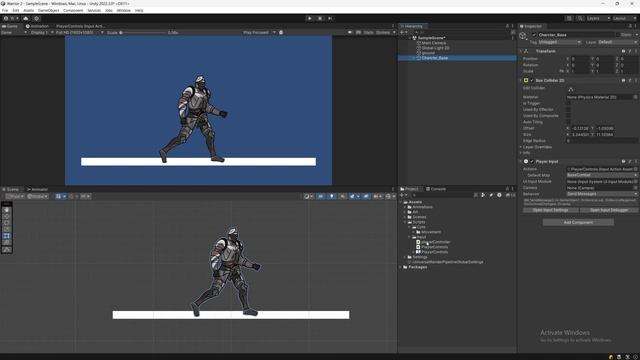640x360 pixels.
Task: Adjust the Game view Scale slider
Action: [143, 32]
